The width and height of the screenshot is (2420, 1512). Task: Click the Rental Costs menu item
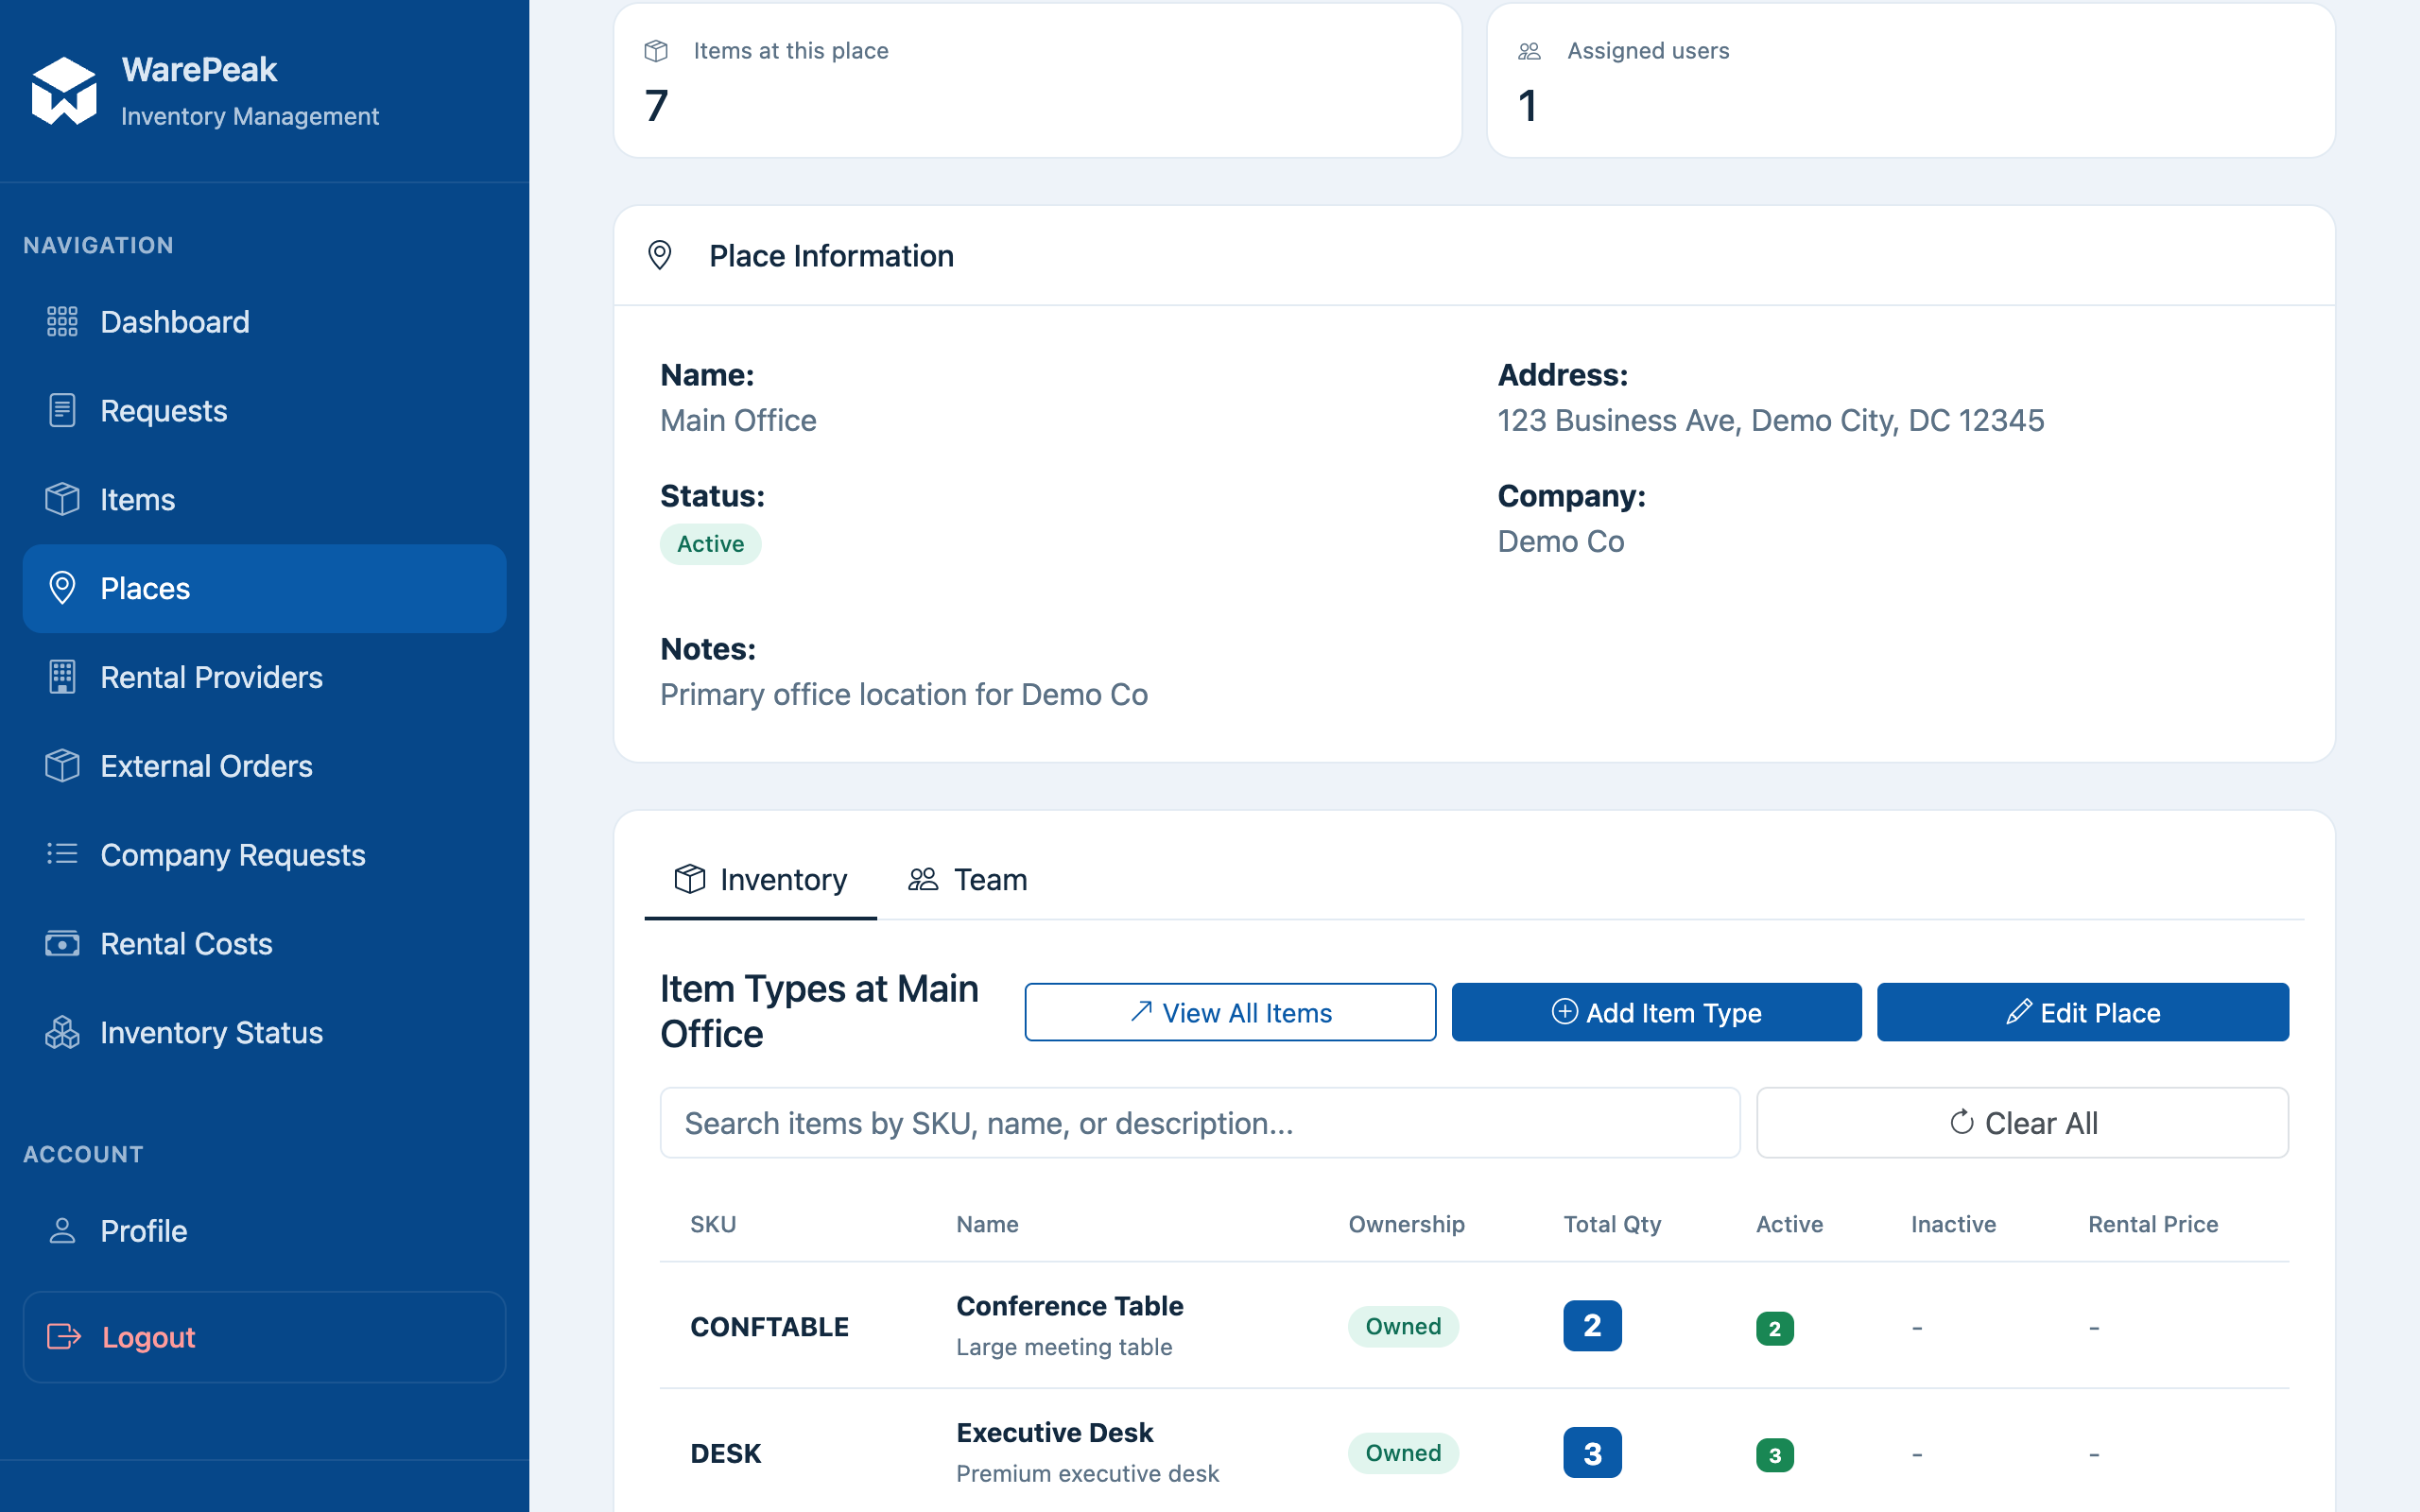[x=264, y=943]
